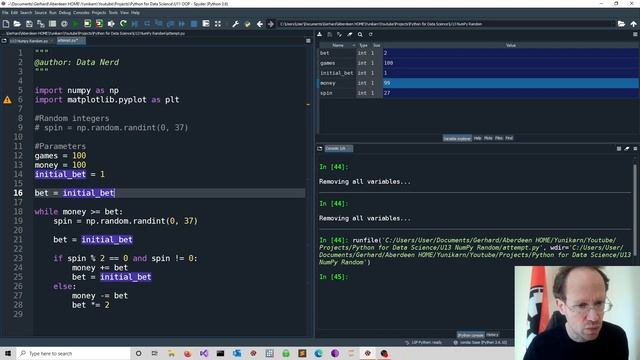Run current cell and advance
640x360 pixels.
coord(99,24)
